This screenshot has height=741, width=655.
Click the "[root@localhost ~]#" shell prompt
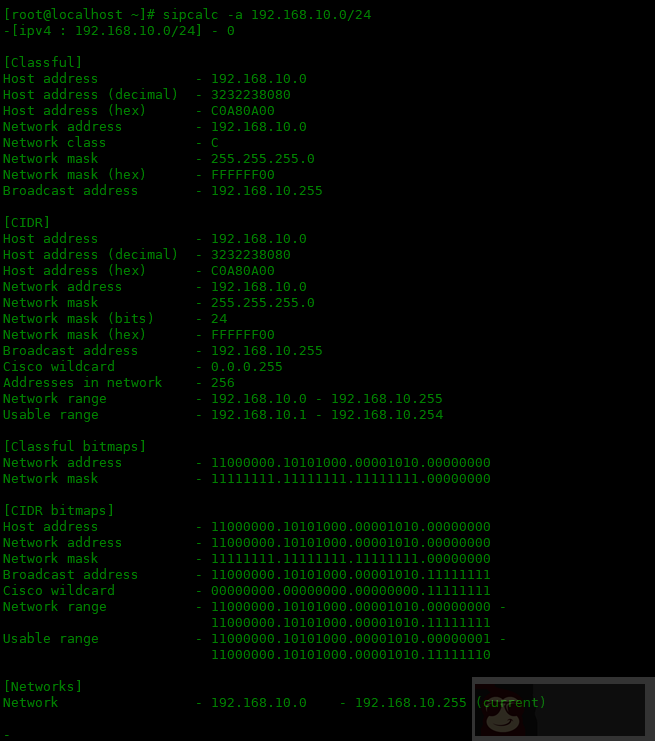(79, 15)
